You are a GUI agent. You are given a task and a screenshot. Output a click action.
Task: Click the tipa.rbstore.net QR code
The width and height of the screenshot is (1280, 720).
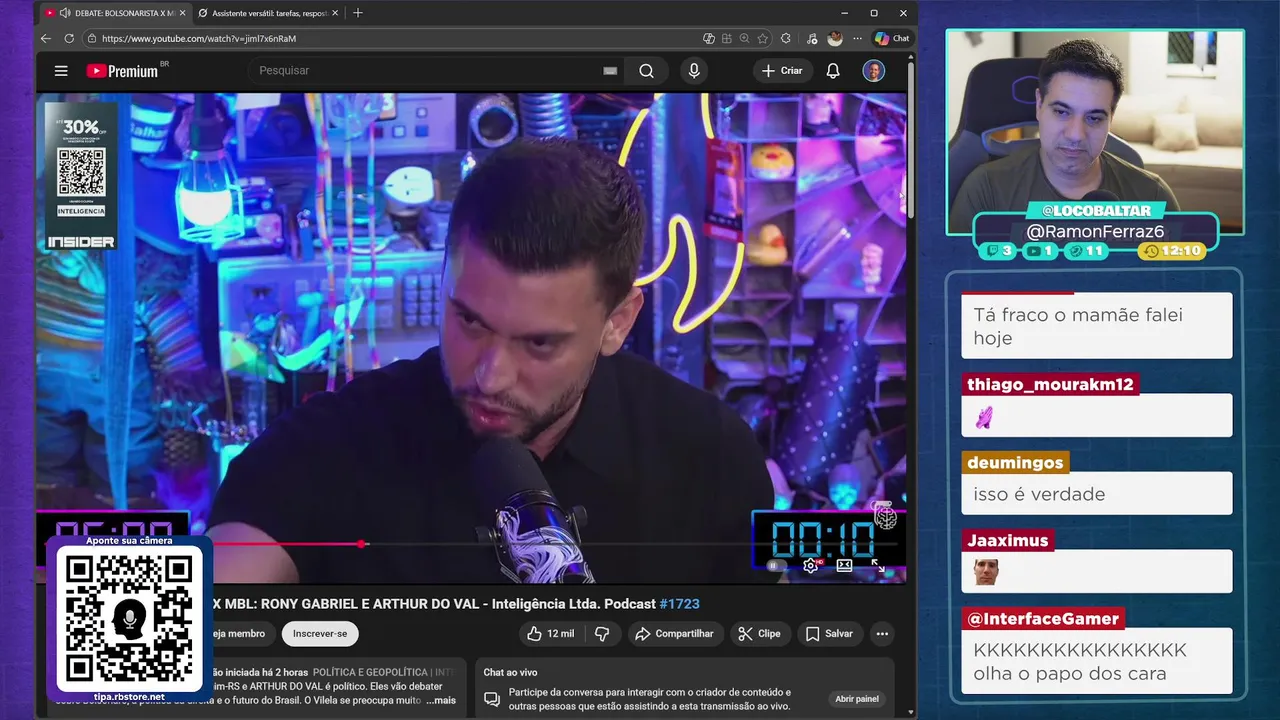pos(130,618)
